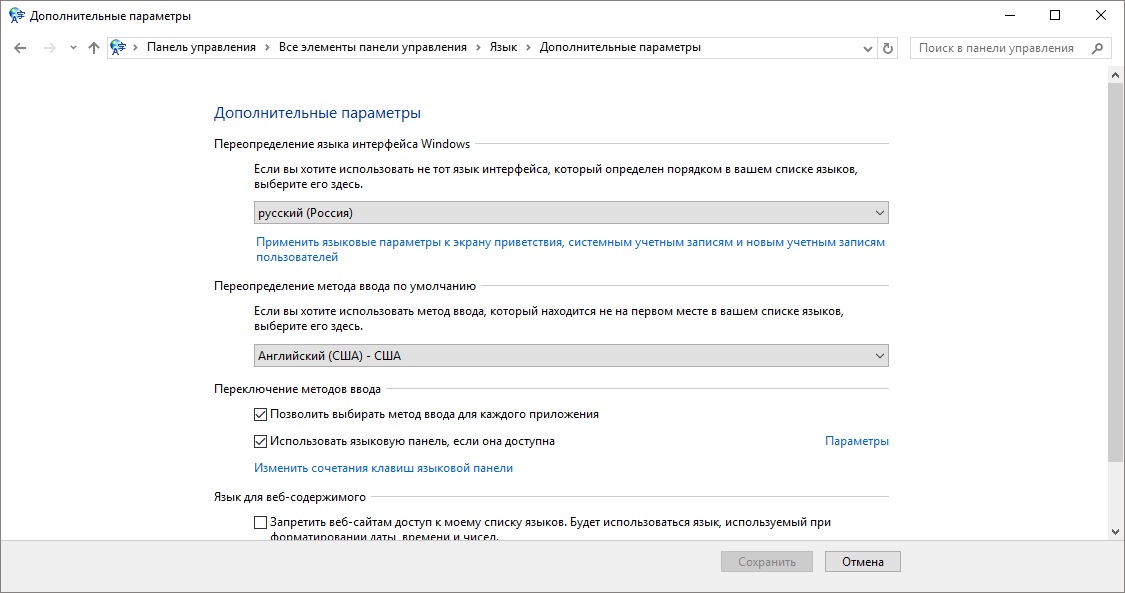Click the Control Panel icon in address bar
Screen dimensions: 1125x593
pos(120,48)
